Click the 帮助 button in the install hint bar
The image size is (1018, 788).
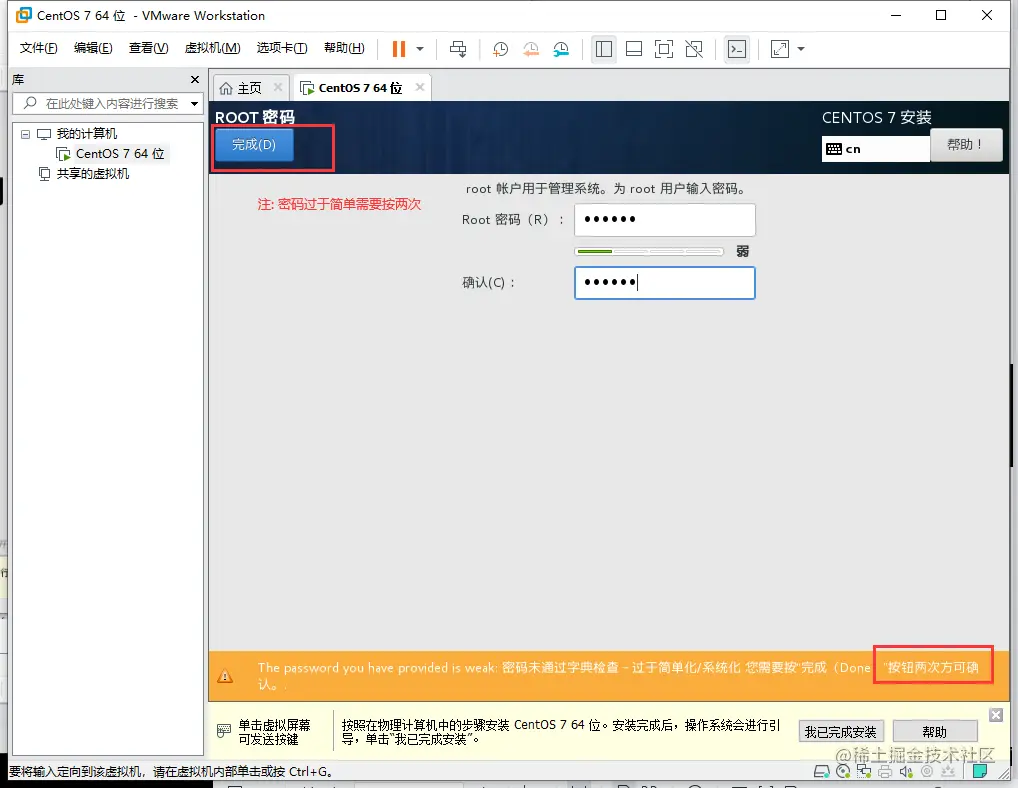[935, 732]
